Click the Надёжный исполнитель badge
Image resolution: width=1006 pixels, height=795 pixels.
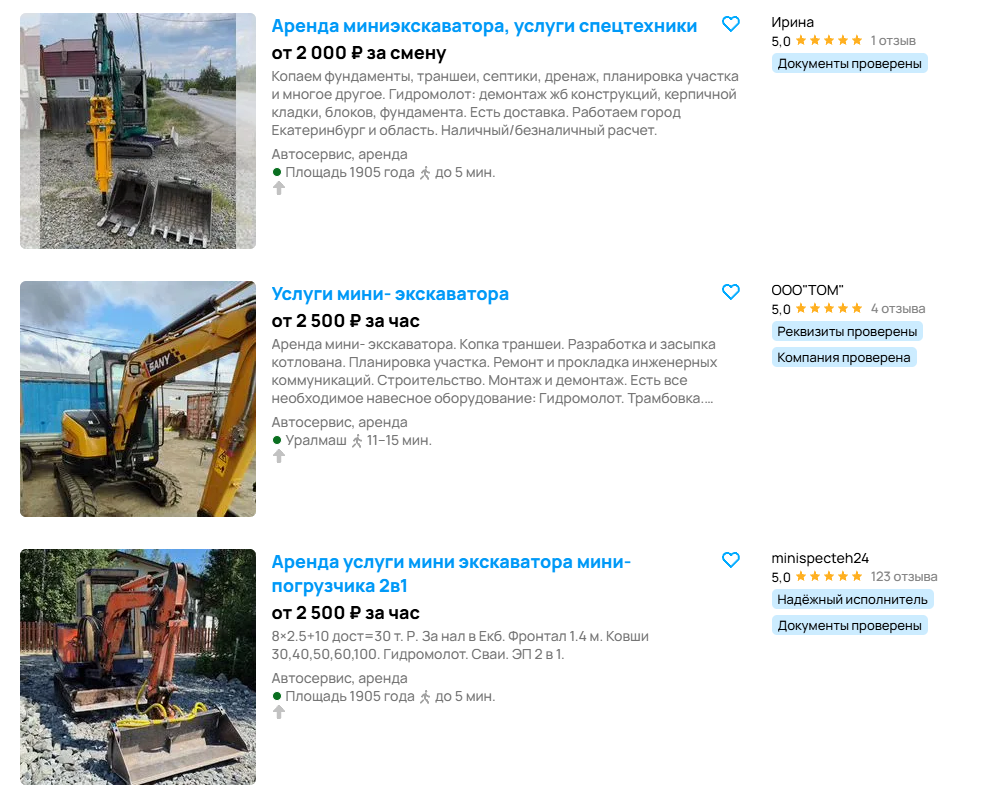[x=852, y=599]
